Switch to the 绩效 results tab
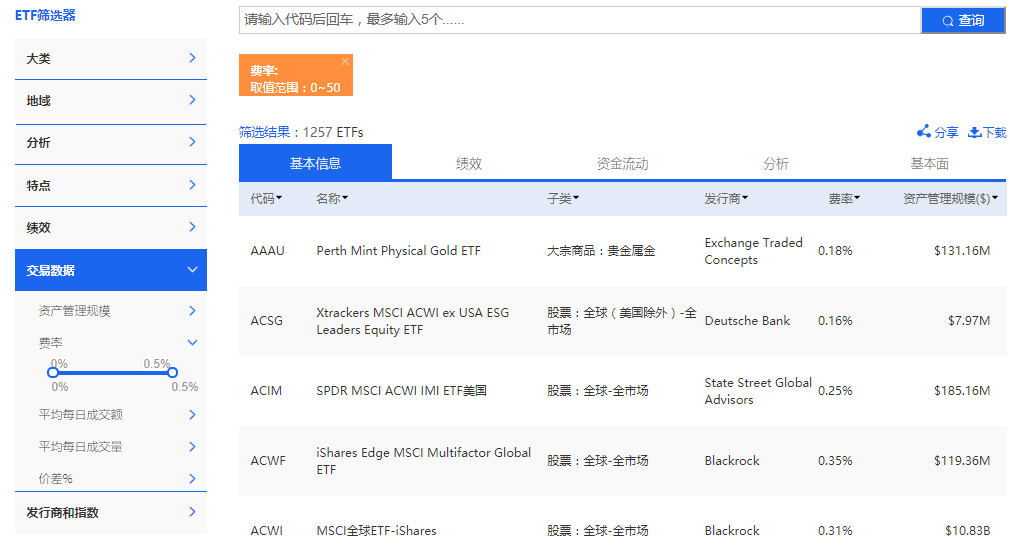Screen dimensions: 1010x548 click(x=468, y=164)
